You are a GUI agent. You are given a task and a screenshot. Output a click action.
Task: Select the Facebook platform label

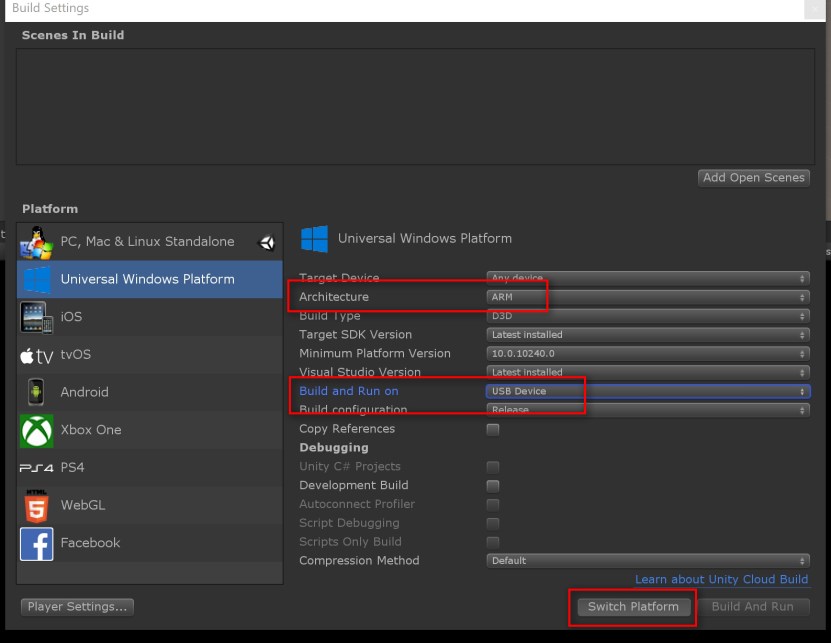(x=90, y=543)
